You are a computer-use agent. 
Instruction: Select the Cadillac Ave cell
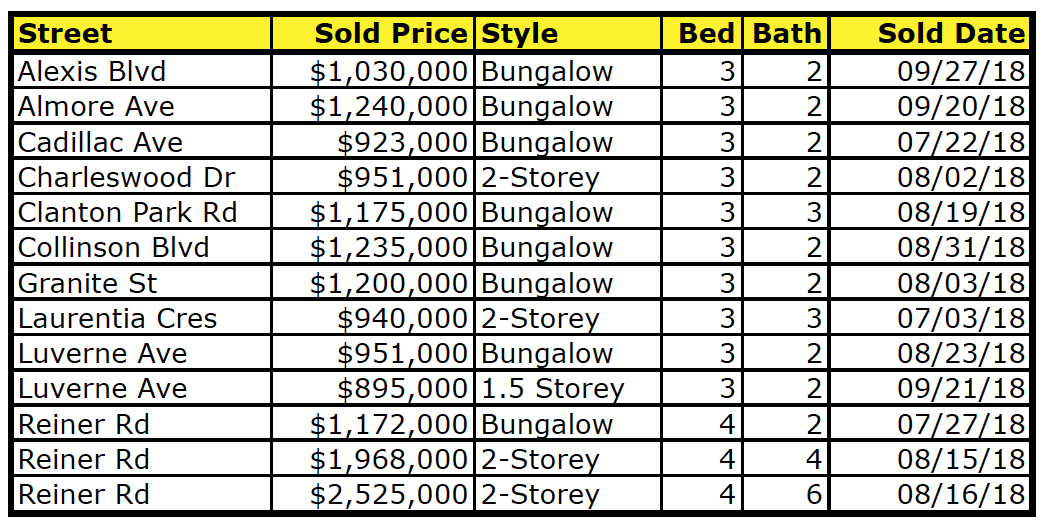(143, 142)
